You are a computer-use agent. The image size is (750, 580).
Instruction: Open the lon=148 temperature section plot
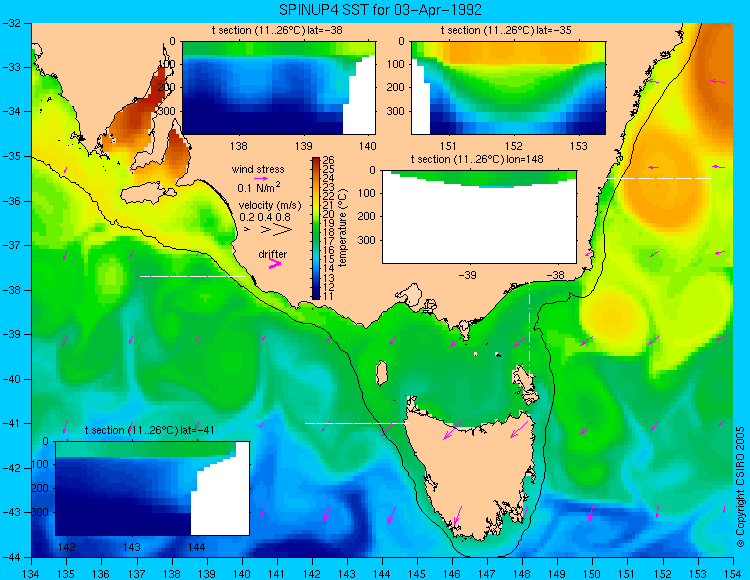pyautogui.click(x=479, y=217)
